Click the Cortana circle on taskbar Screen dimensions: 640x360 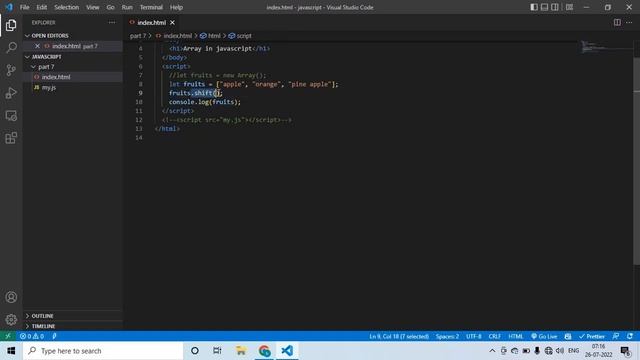(x=195, y=351)
